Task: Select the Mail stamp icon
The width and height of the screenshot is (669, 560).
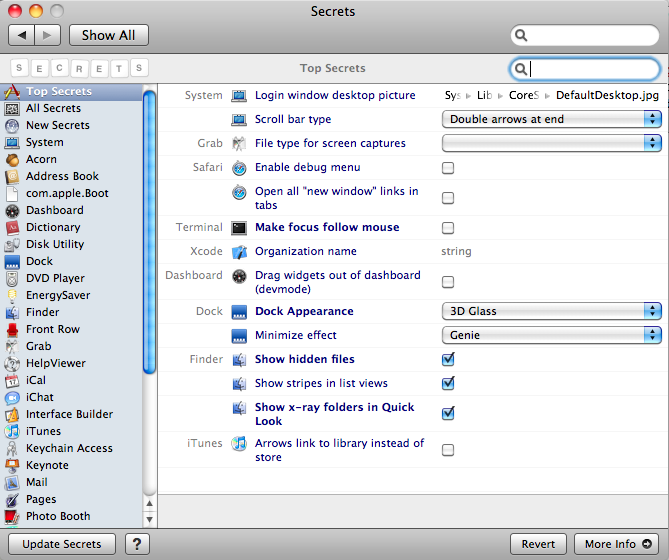Action: [x=12, y=483]
